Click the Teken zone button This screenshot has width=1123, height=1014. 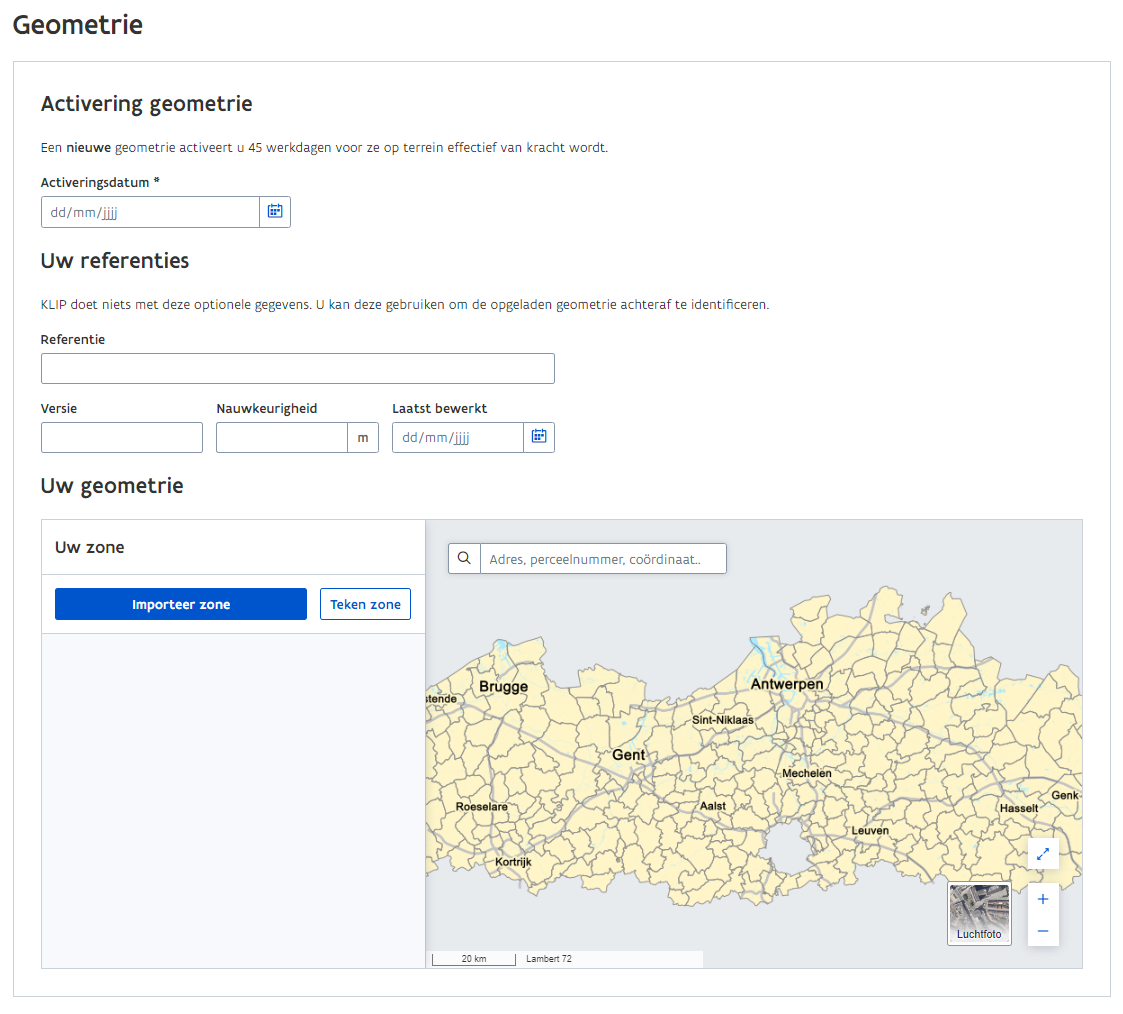click(365, 604)
